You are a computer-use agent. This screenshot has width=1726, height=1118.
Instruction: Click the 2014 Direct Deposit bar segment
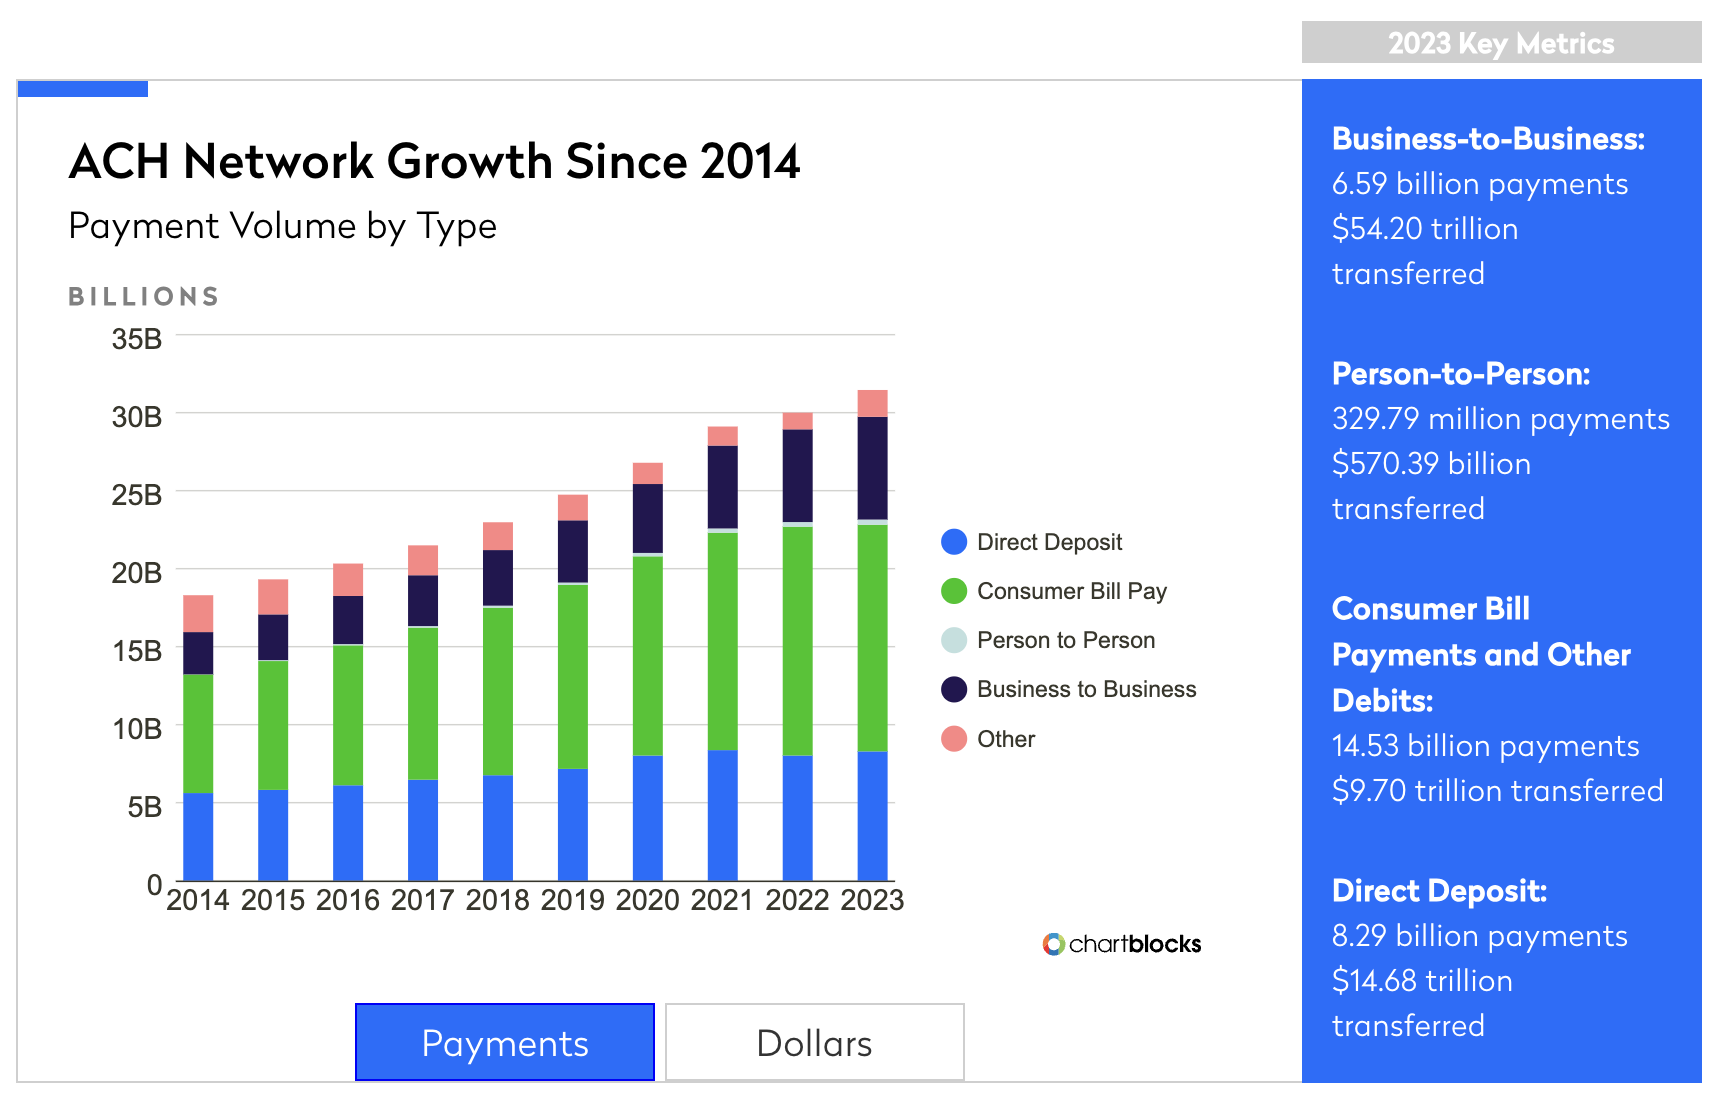(x=198, y=837)
